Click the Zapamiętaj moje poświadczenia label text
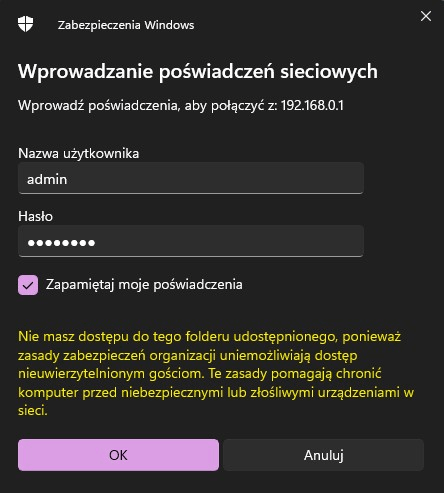Image resolution: width=444 pixels, height=493 pixels. (x=144, y=285)
